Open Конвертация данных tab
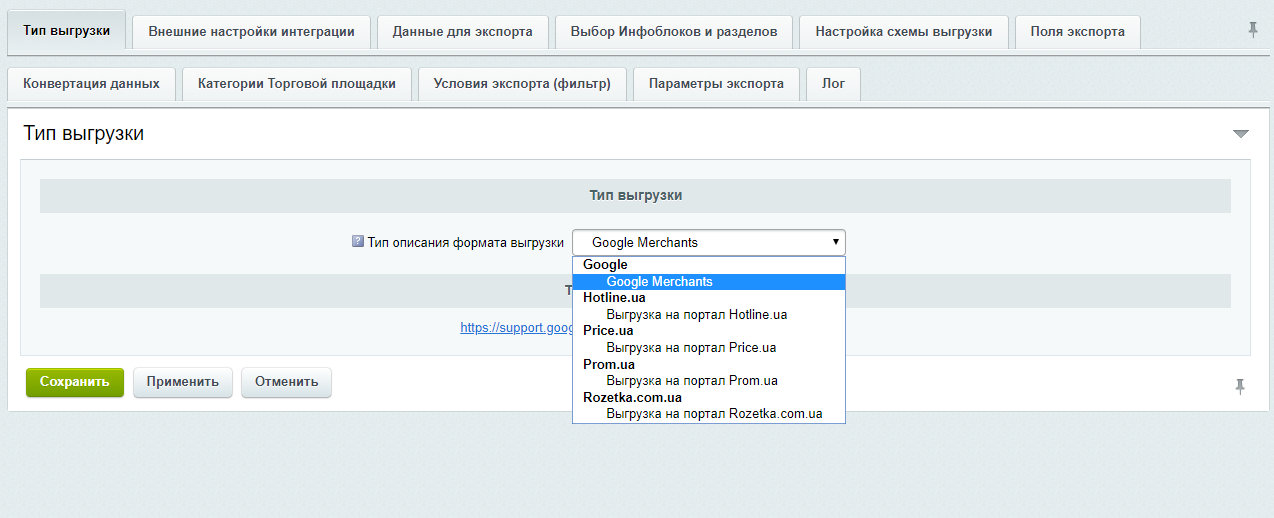The image size is (1274, 518). coord(91,83)
